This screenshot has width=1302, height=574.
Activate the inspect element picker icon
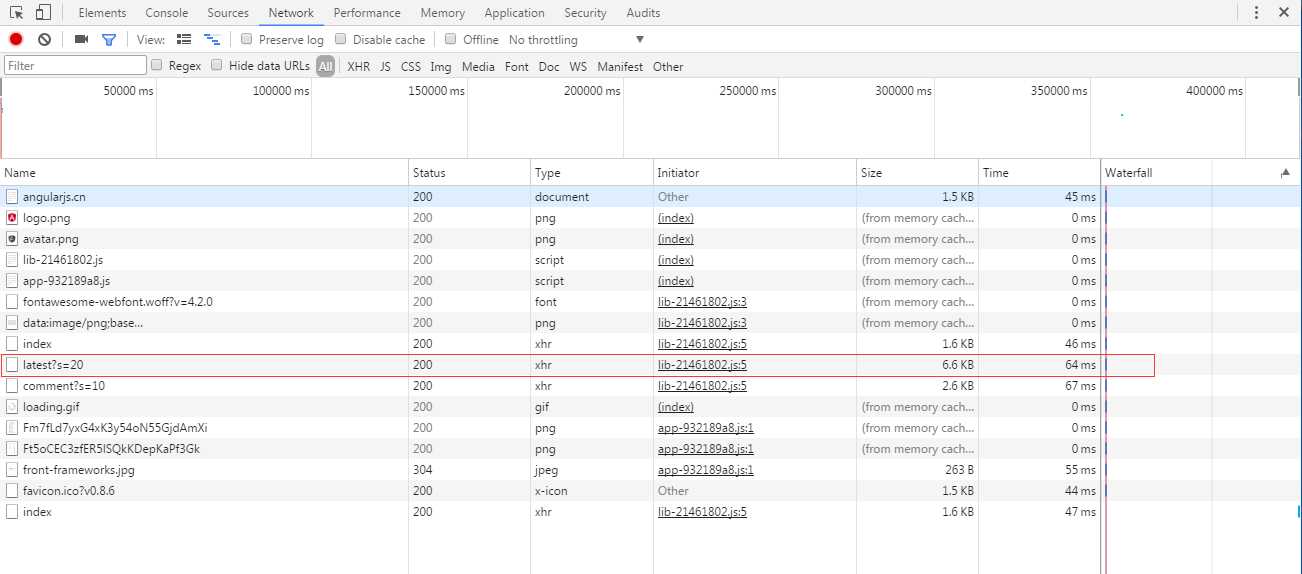click(x=17, y=13)
